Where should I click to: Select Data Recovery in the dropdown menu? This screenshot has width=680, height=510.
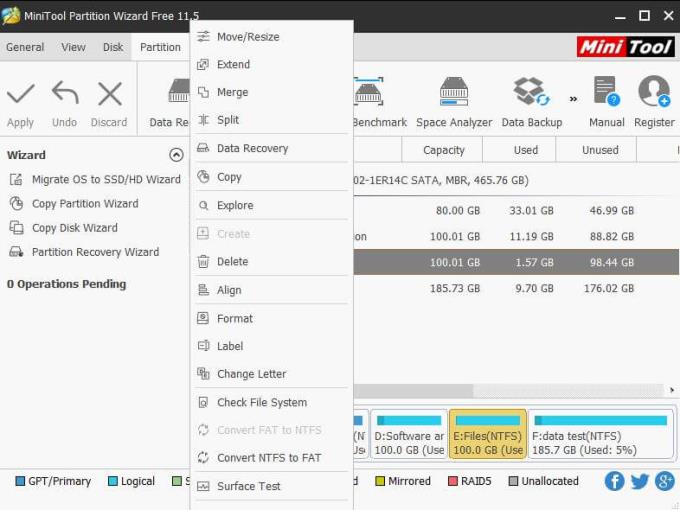[271, 148]
